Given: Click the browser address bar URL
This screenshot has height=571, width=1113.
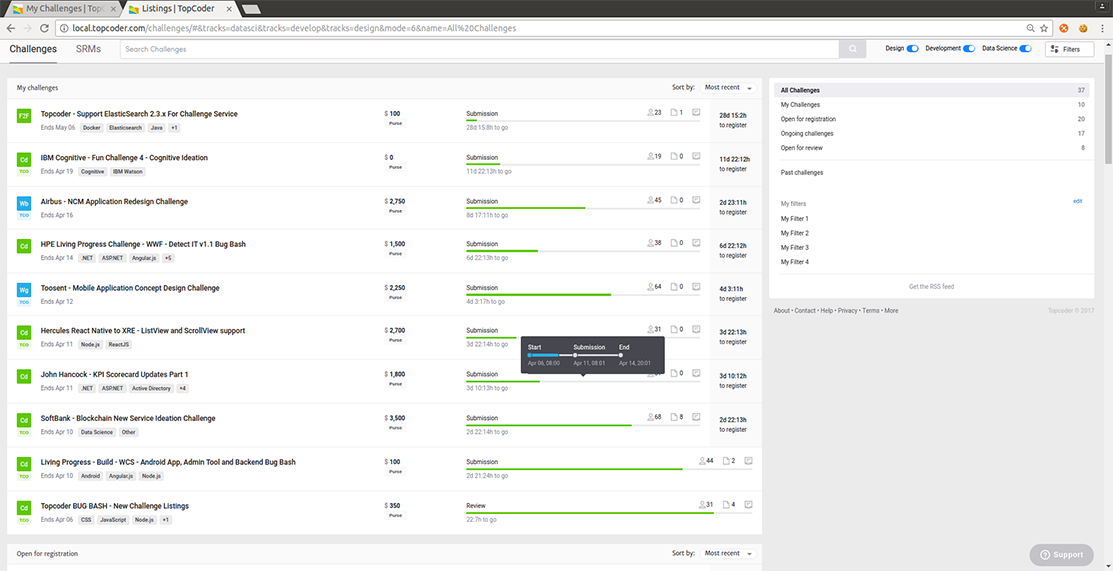Looking at the screenshot, I should (x=294, y=28).
